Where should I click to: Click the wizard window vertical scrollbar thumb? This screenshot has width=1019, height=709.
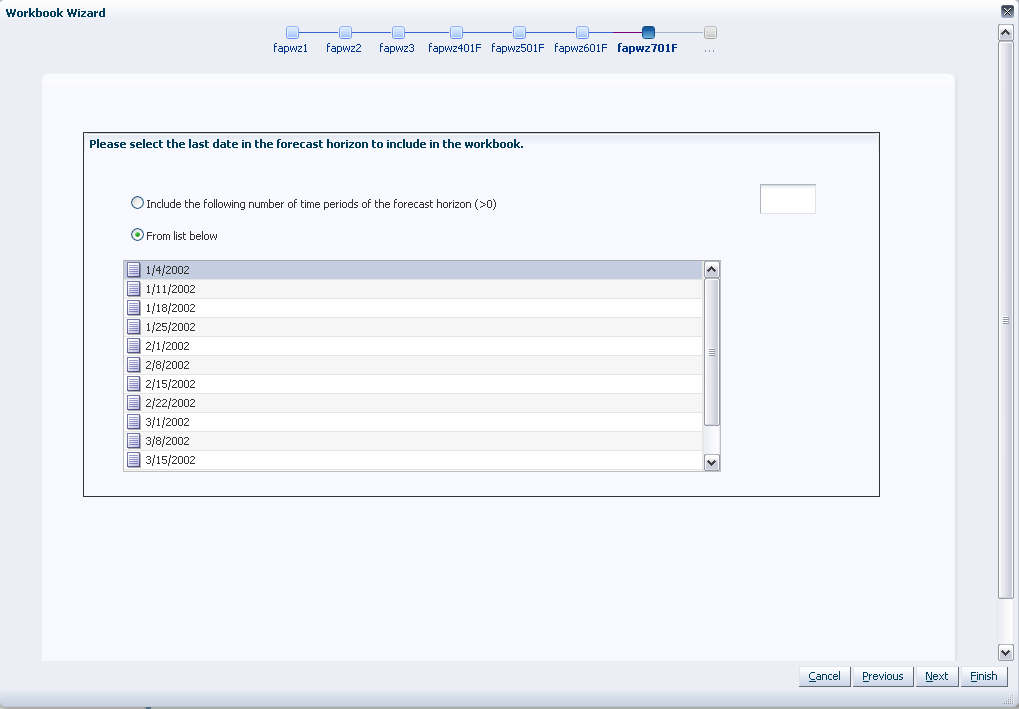pyautogui.click(x=1005, y=320)
